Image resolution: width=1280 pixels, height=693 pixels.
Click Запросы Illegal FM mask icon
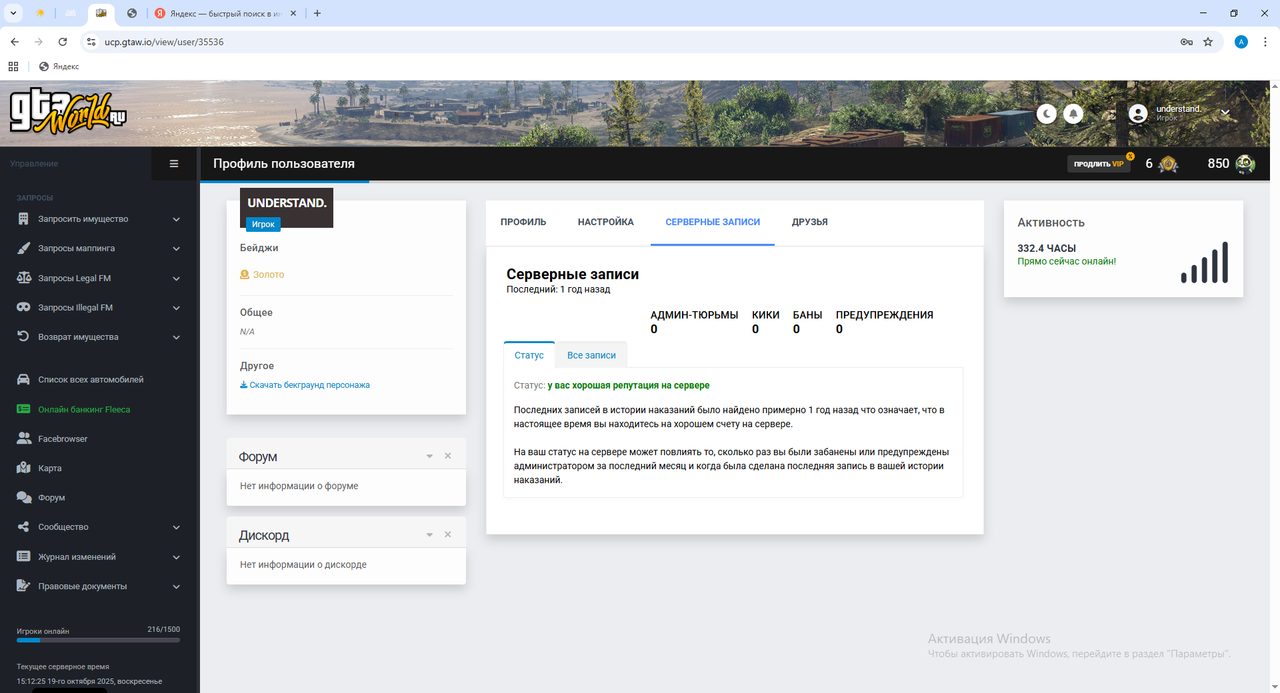[x=24, y=307]
